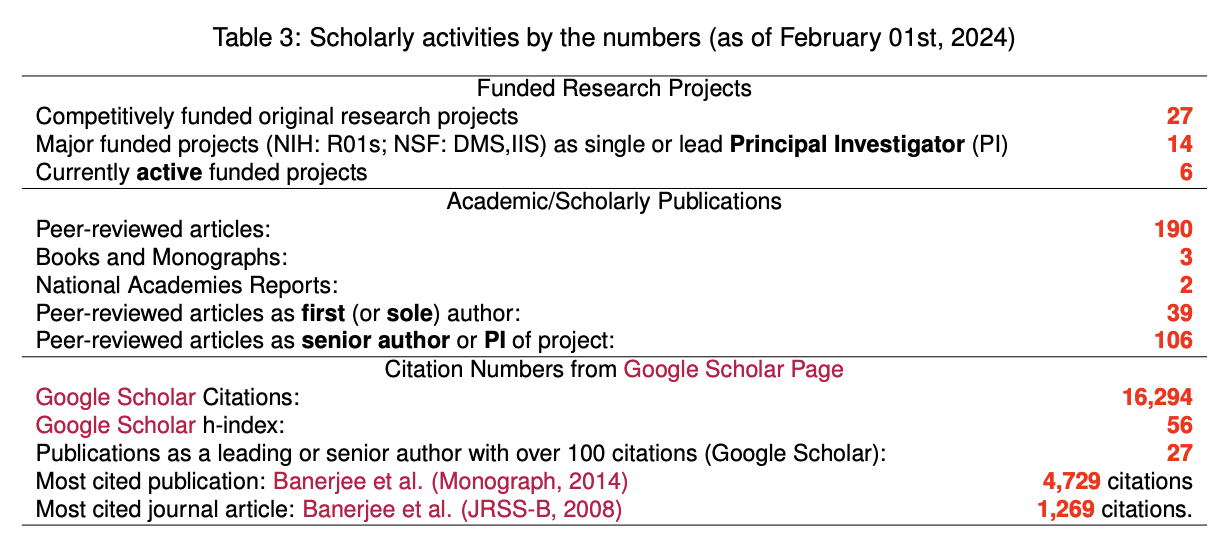Click the peer-reviewed articles count 190
The width and height of the screenshot is (1232, 549).
(1174, 229)
